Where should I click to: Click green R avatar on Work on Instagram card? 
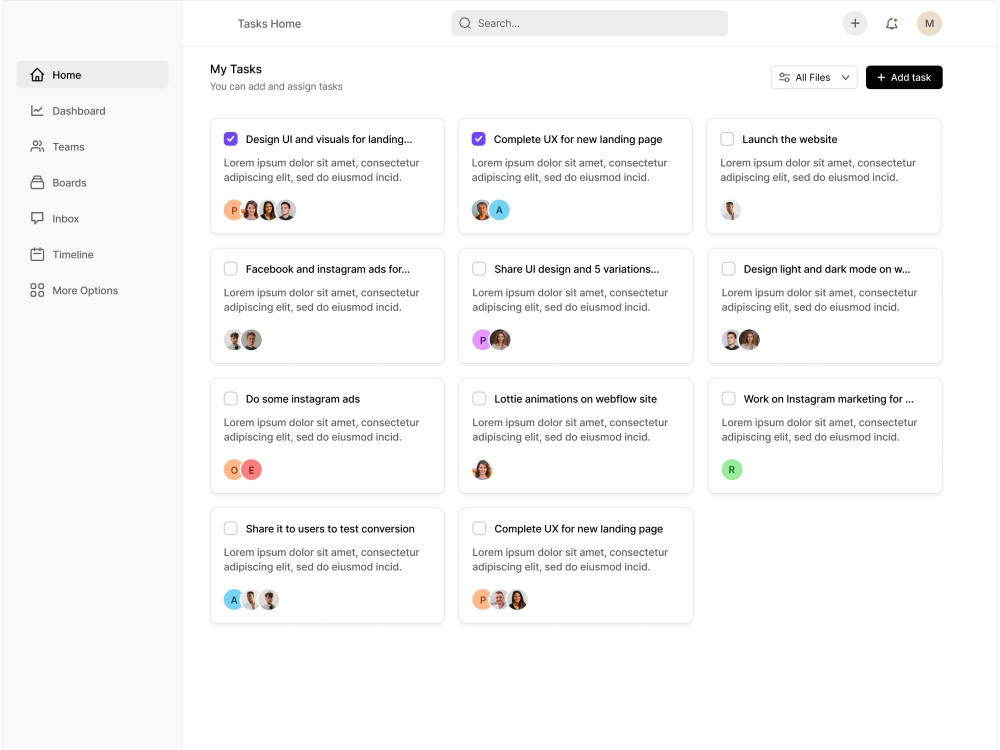point(732,470)
